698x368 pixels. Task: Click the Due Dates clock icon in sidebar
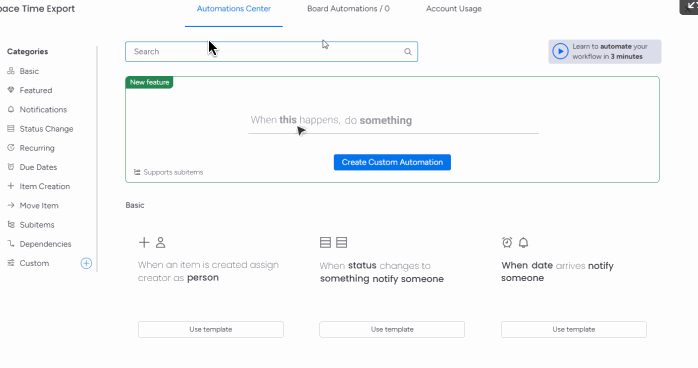click(11, 167)
